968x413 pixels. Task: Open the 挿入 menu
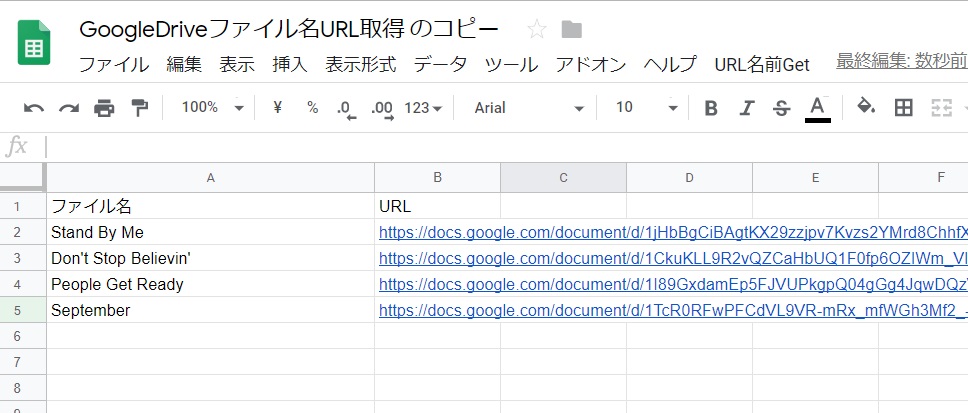pos(290,64)
